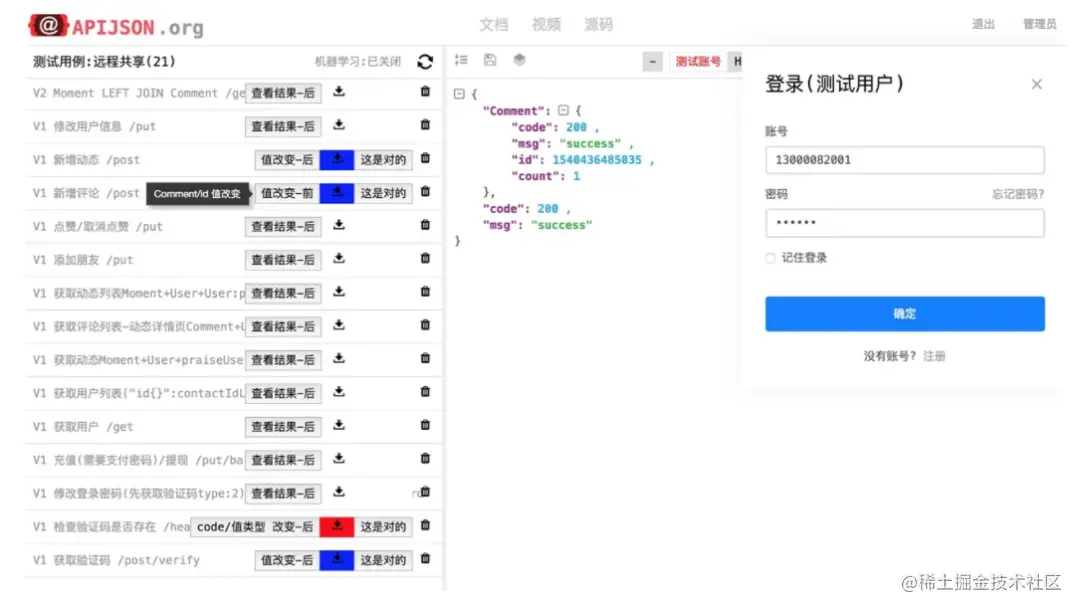
Task: Switch to the 源码 tab
Action: [x=598, y=24]
